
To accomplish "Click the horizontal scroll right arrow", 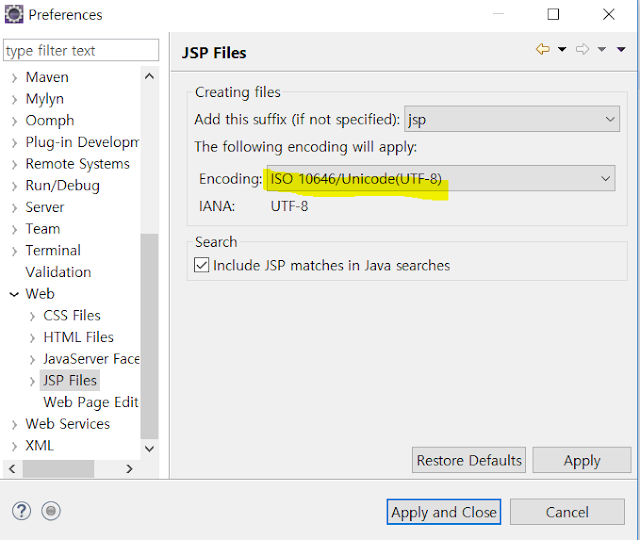I will [x=129, y=469].
